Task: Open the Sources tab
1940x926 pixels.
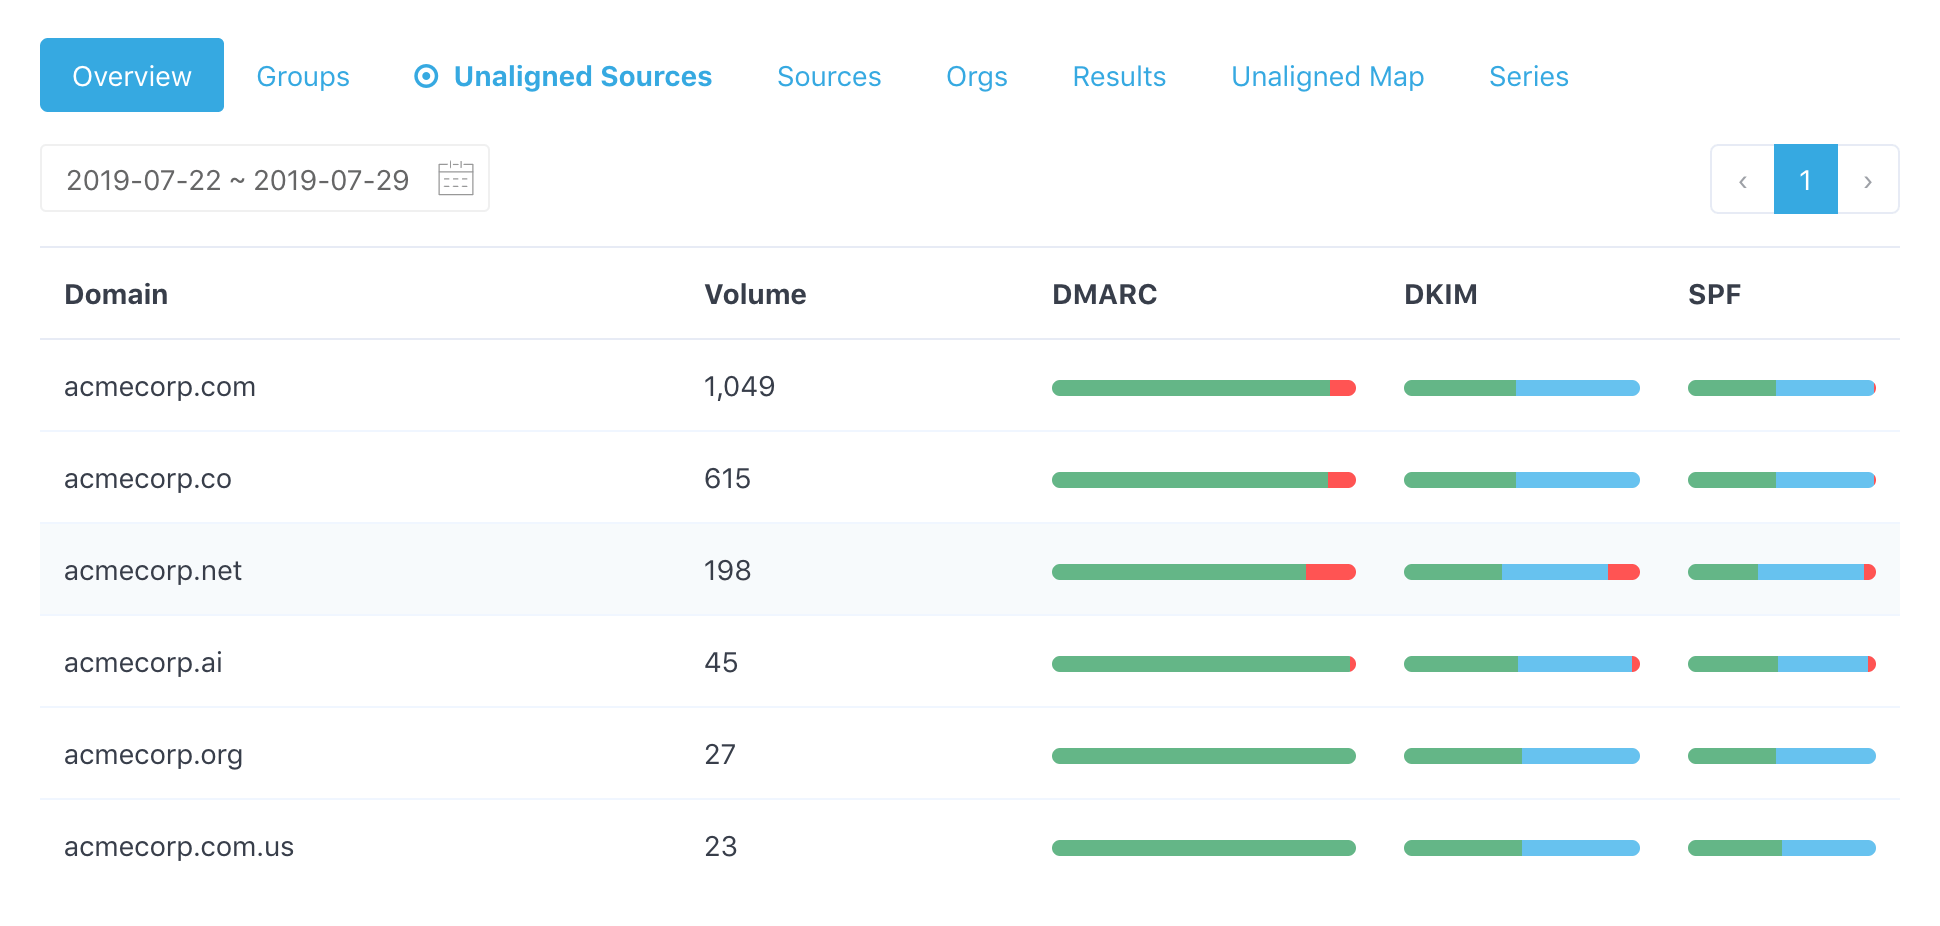Action: (x=828, y=75)
